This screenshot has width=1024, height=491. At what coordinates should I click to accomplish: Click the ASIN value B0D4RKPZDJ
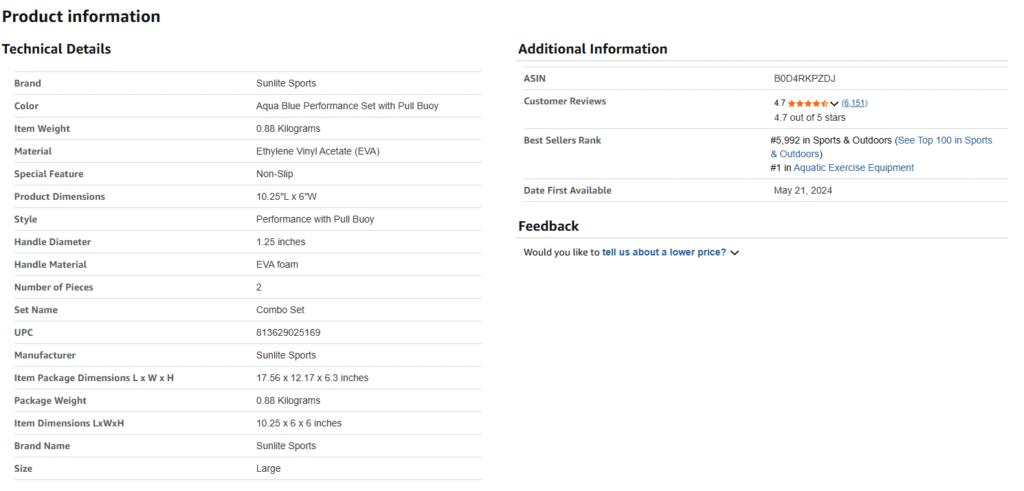(804, 78)
